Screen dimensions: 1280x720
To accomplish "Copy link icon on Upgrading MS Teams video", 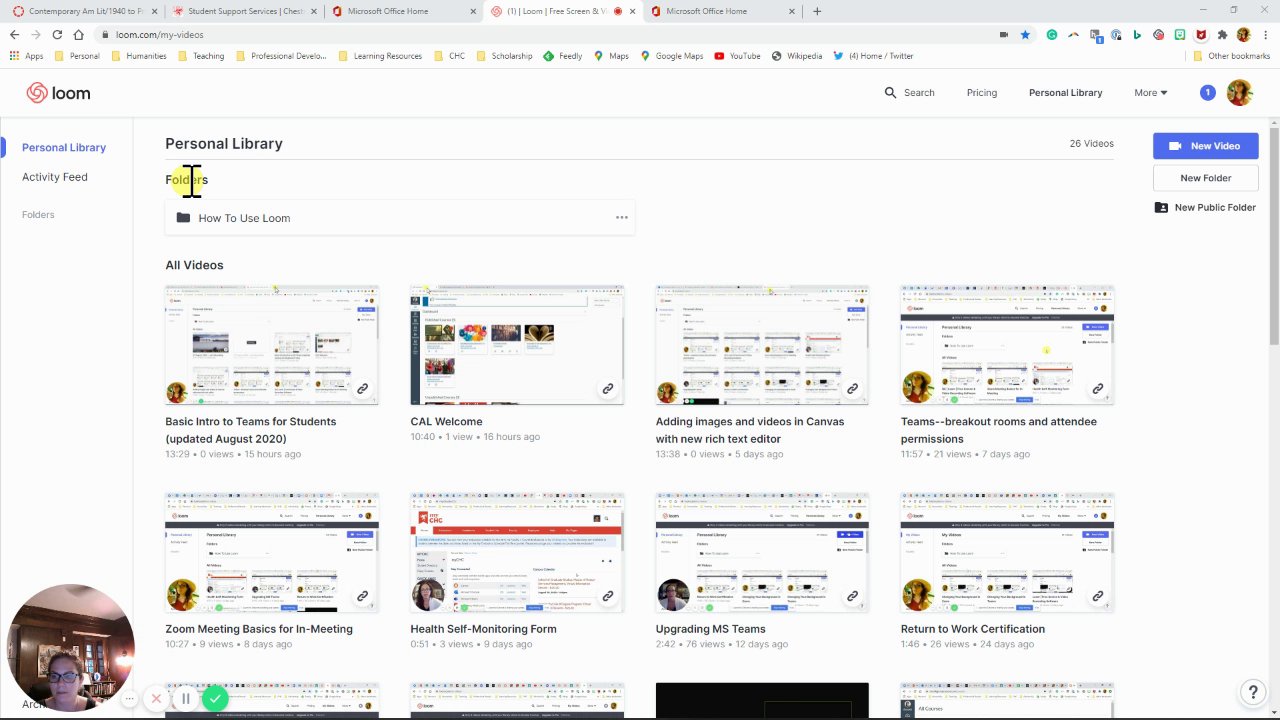I will click(852, 596).
